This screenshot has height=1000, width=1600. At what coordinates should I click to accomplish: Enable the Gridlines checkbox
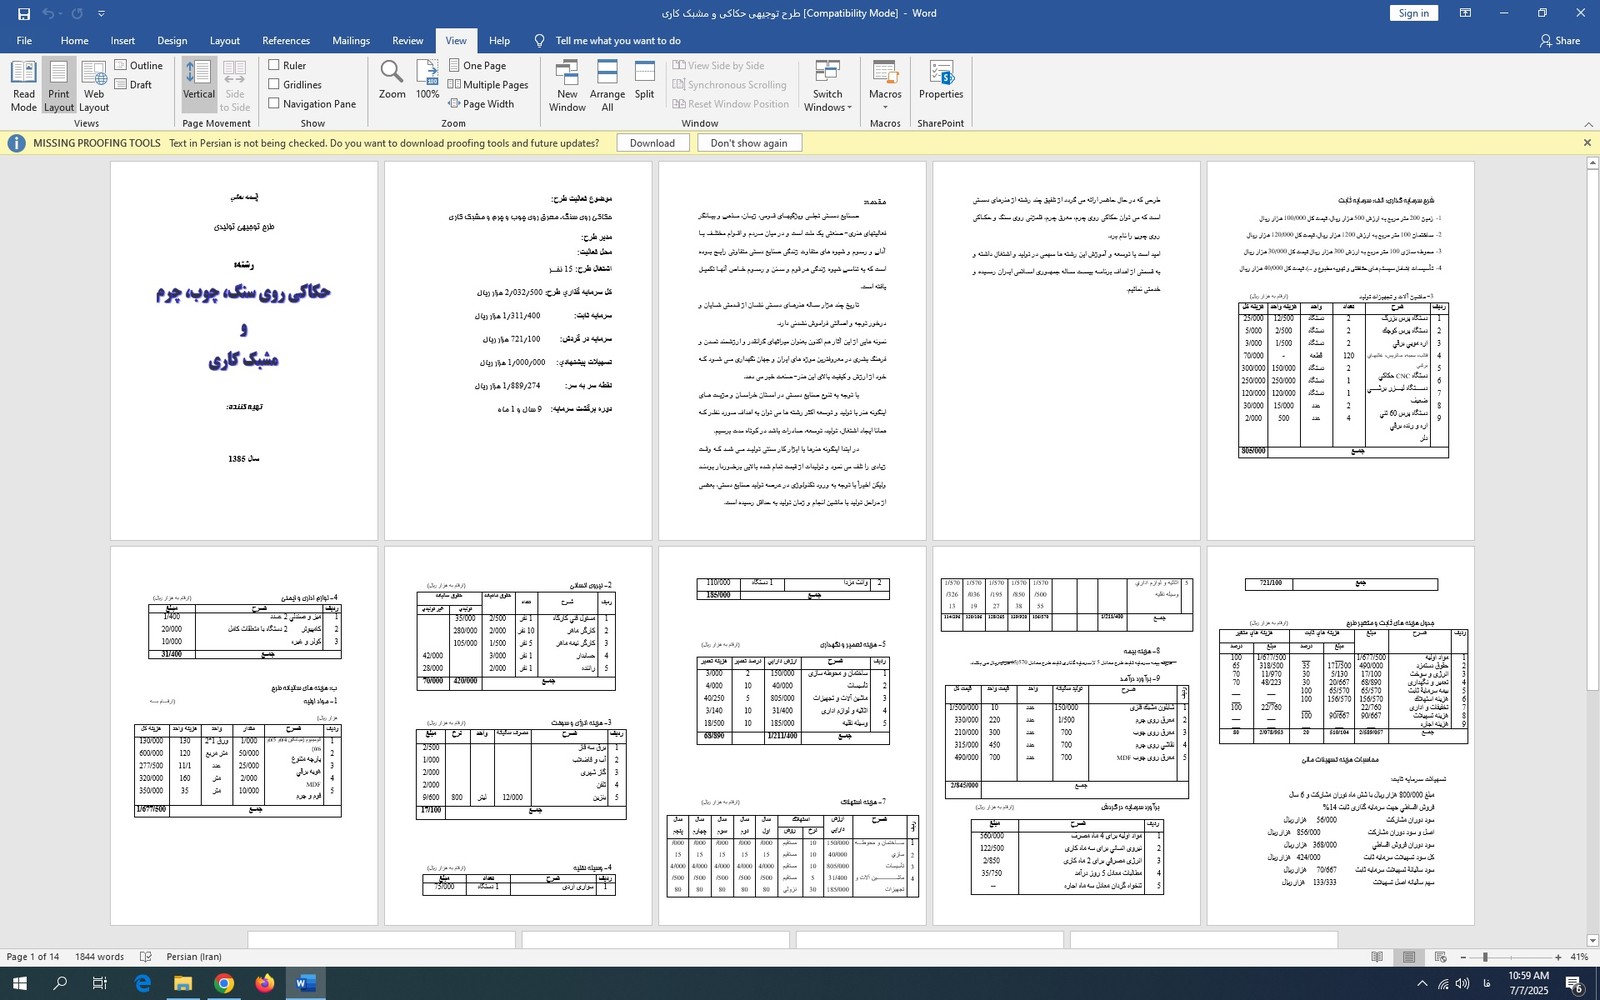[295, 85]
